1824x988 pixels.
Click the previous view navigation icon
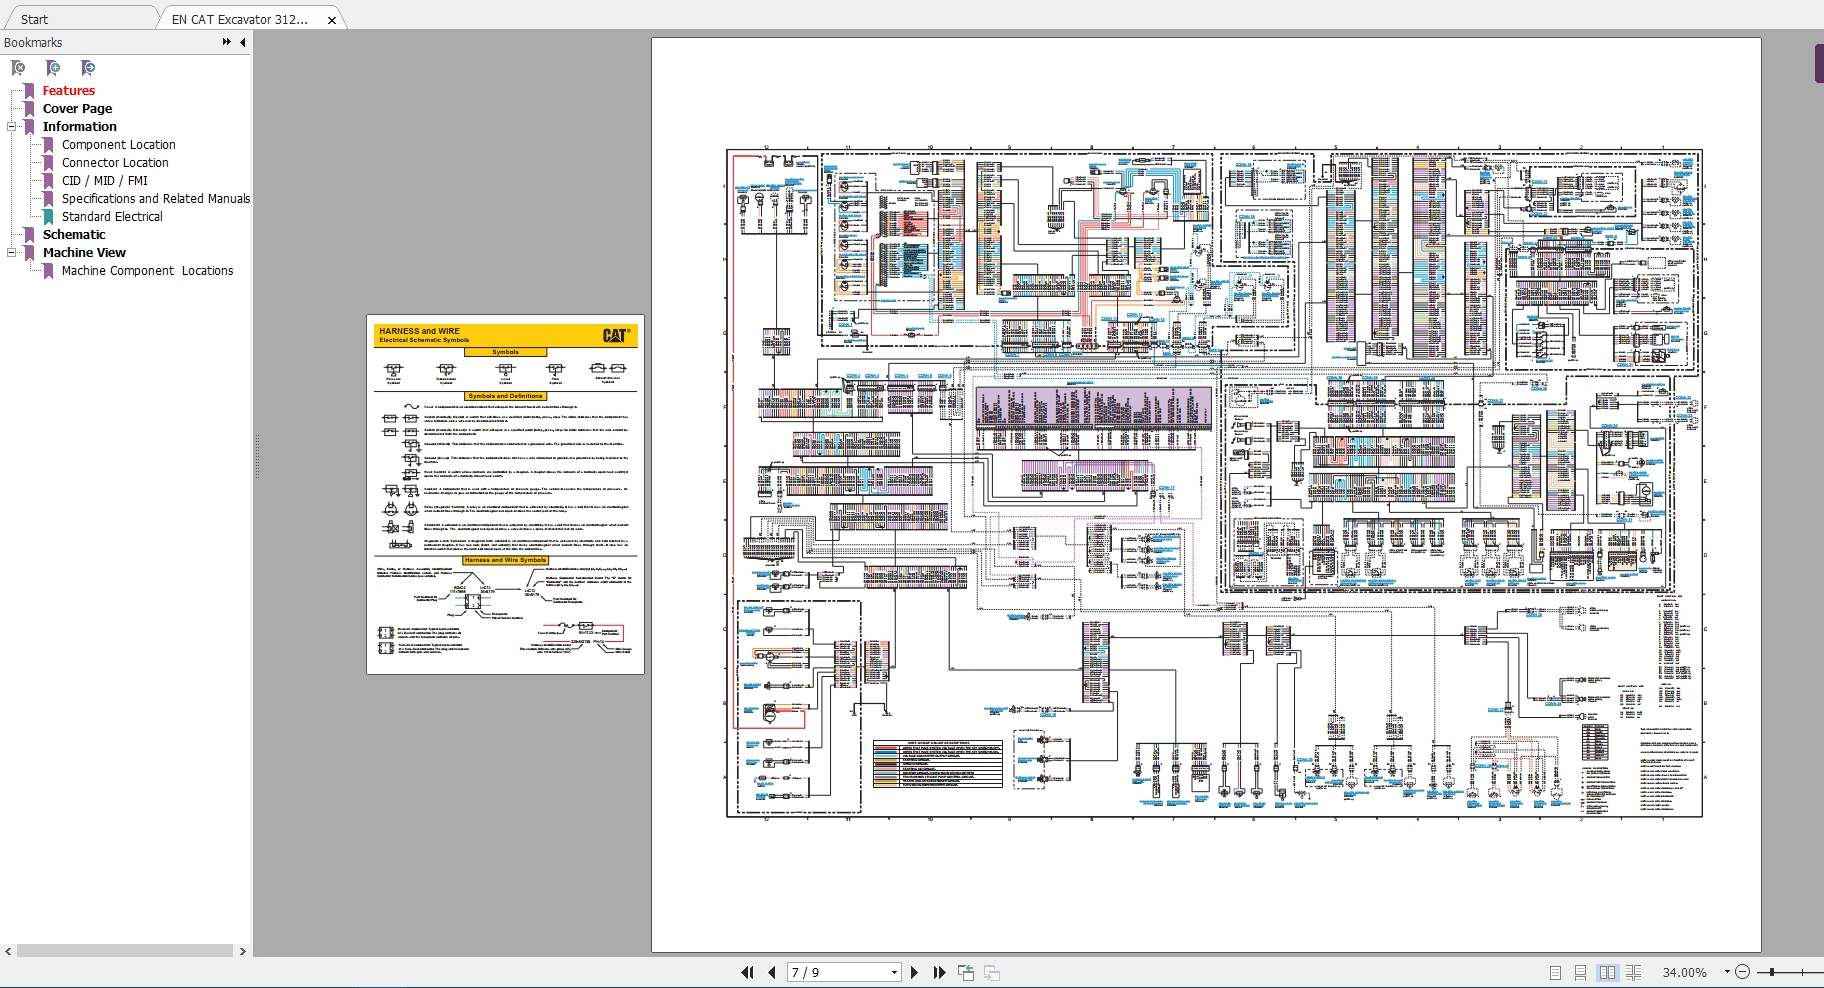point(966,972)
